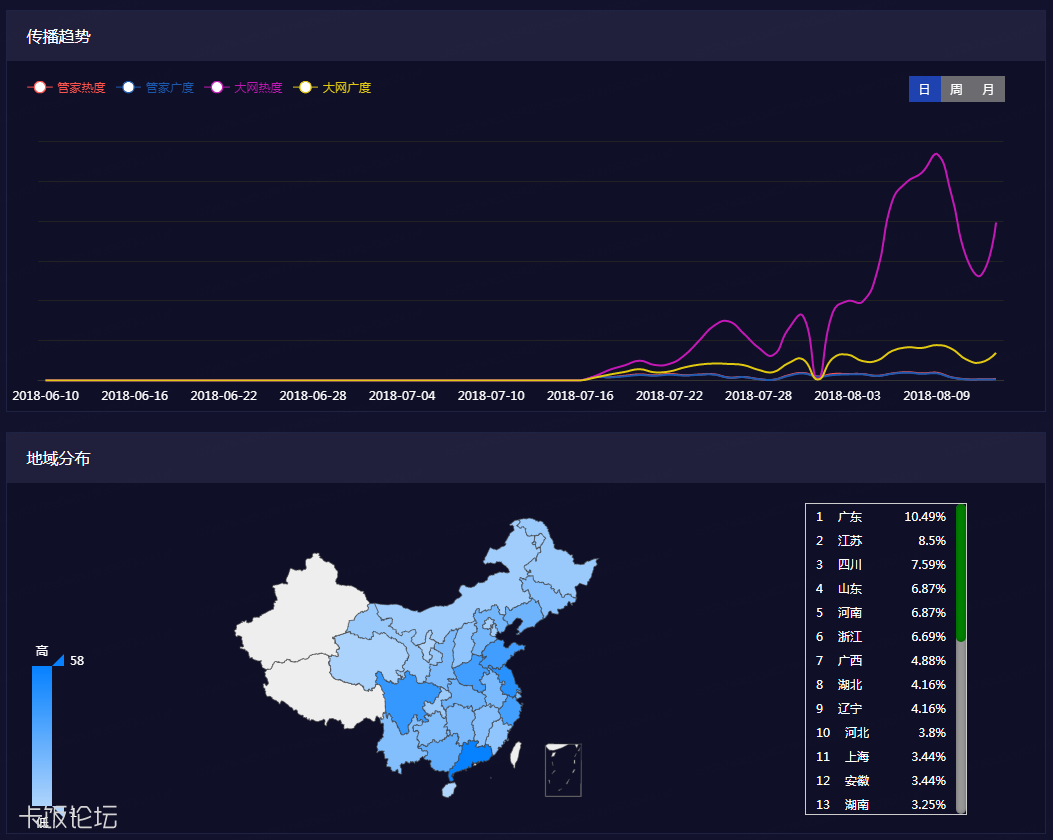Click the 2018-08-09 date axis label
The image size is (1053, 840).
click(936, 396)
